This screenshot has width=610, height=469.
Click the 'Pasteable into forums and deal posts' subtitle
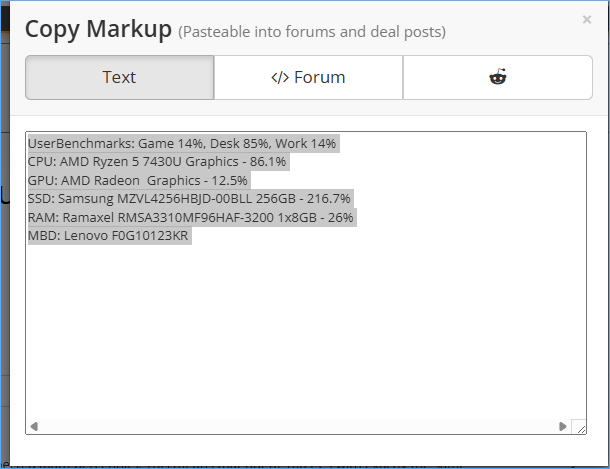[x=312, y=32]
